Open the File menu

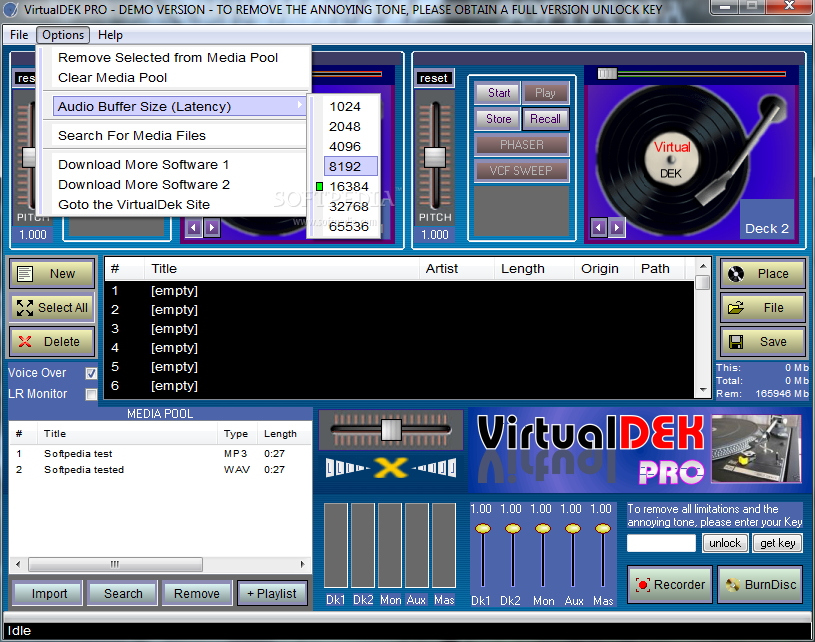tap(19, 35)
